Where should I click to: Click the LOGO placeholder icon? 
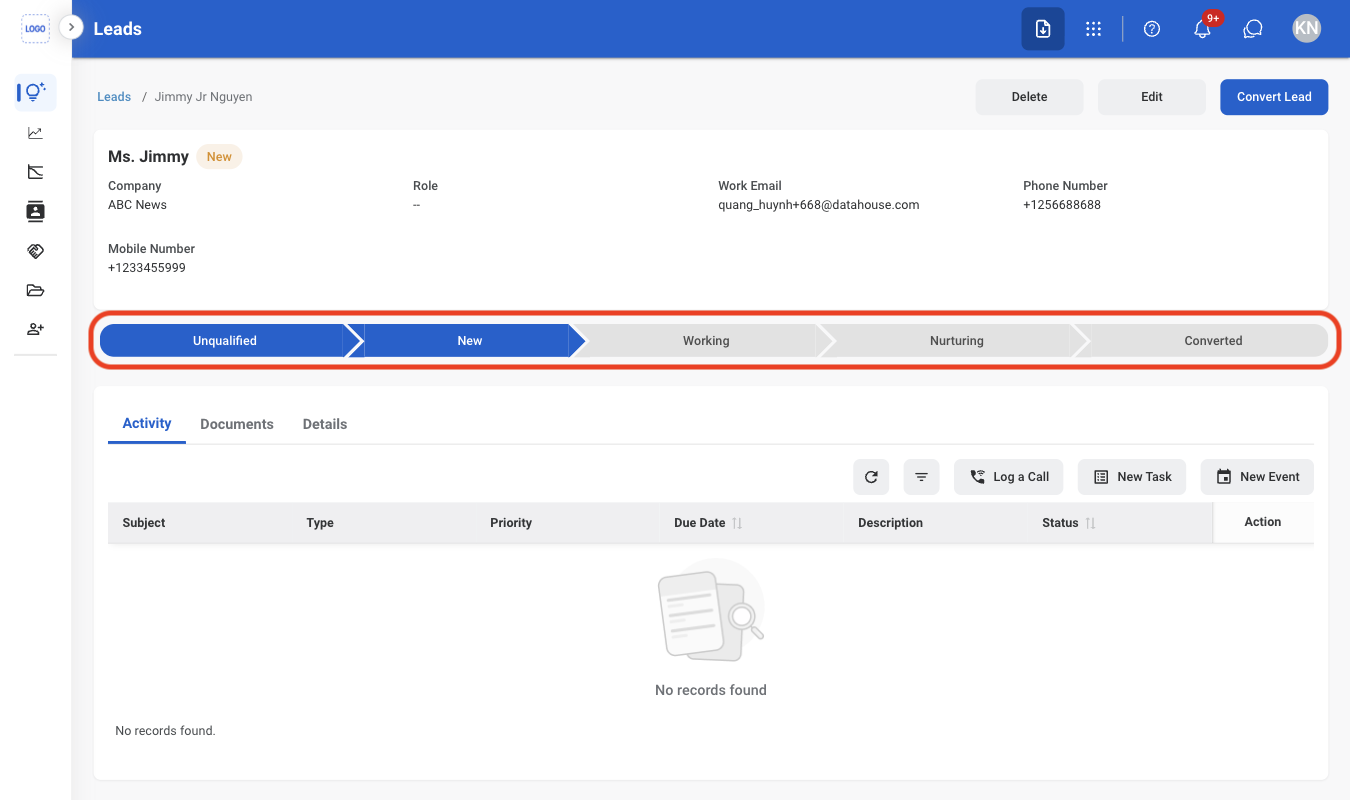pyautogui.click(x=35, y=29)
